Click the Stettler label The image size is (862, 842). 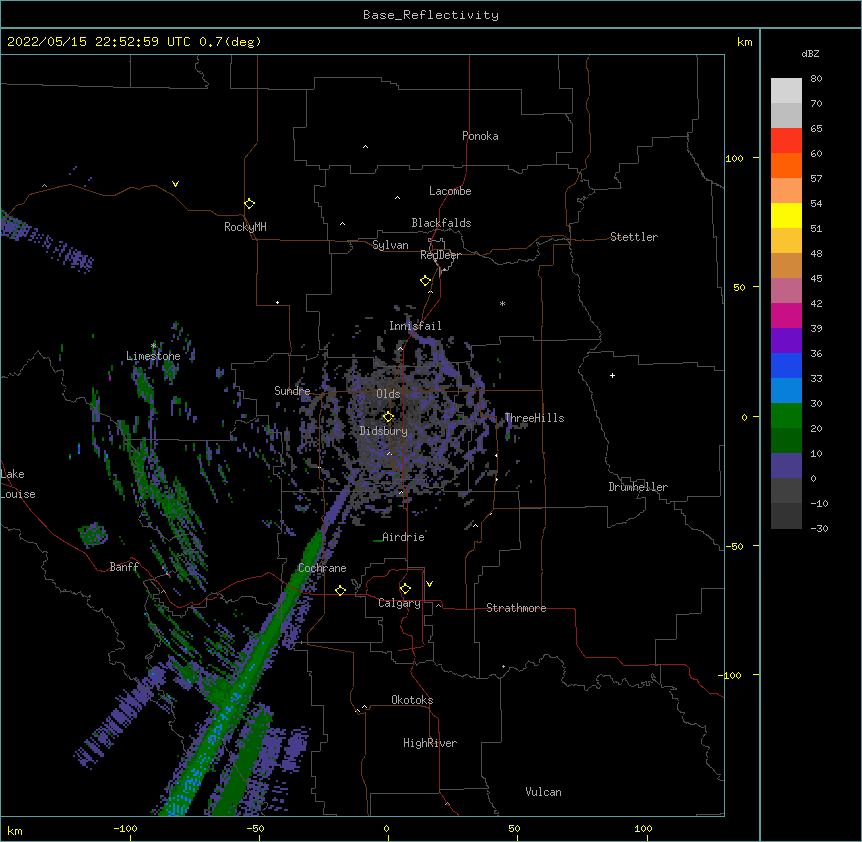click(x=634, y=237)
